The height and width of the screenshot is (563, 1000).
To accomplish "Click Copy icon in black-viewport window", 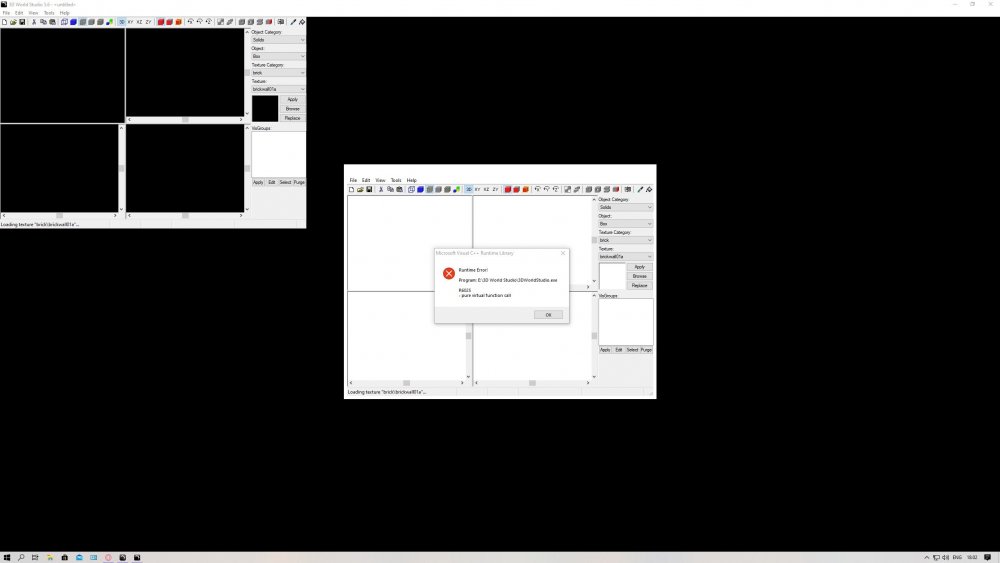I will coord(43,22).
